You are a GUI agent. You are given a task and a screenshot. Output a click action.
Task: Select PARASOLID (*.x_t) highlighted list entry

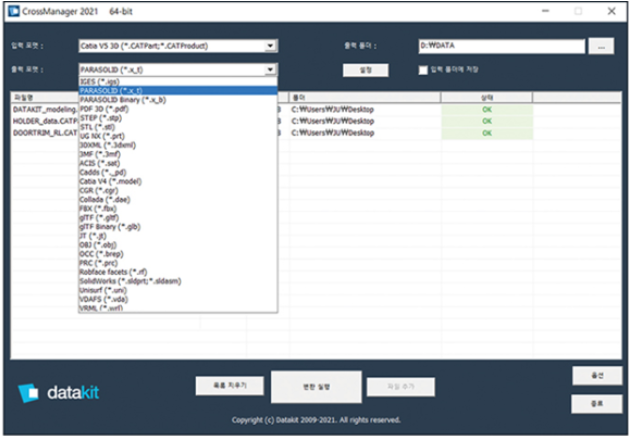click(x=178, y=91)
